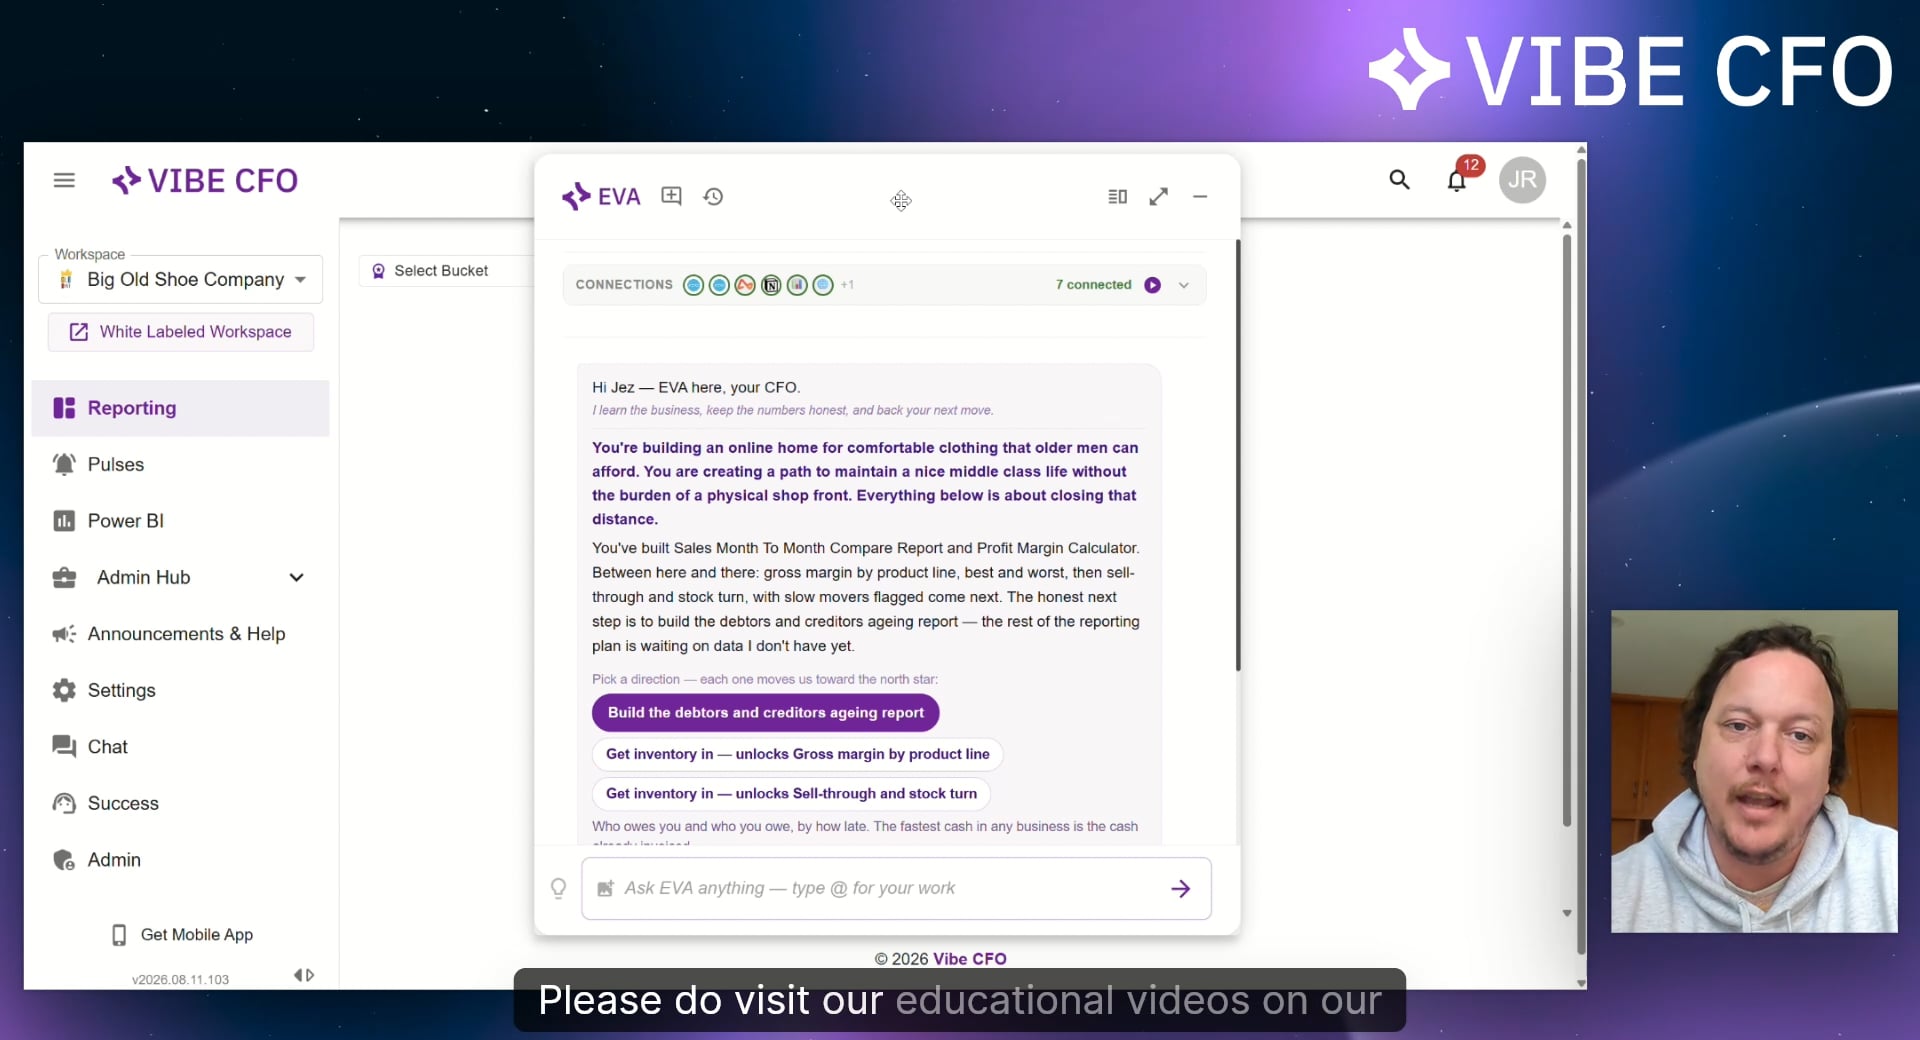Click the Notion connection icon
Viewport: 1920px width, 1040px height.
[771, 285]
